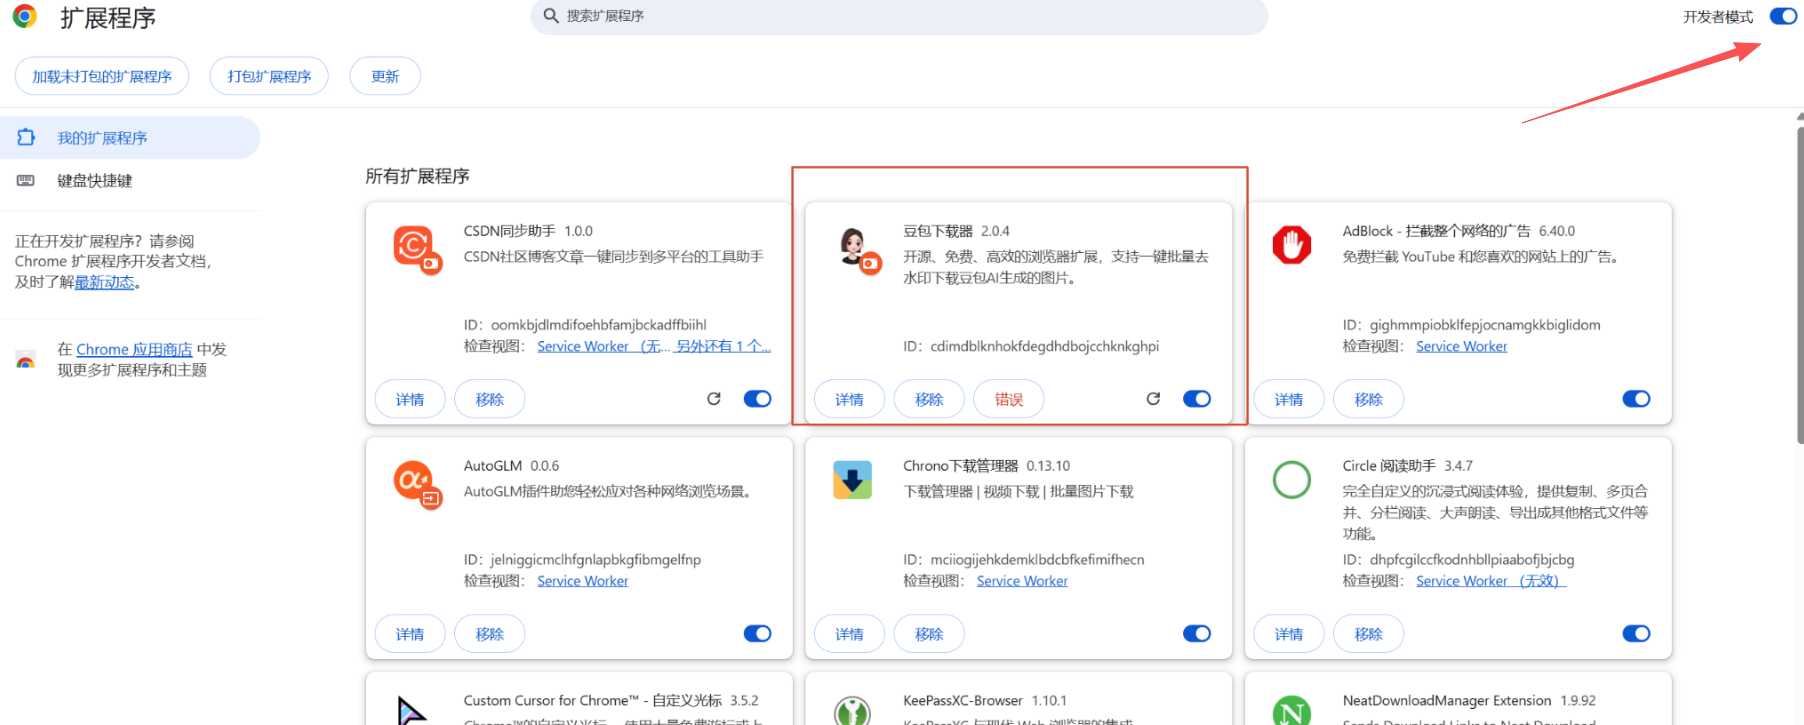The width and height of the screenshot is (1804, 725).
Task: Click 加载未打包的扩展程序 button
Action: tap(102, 76)
